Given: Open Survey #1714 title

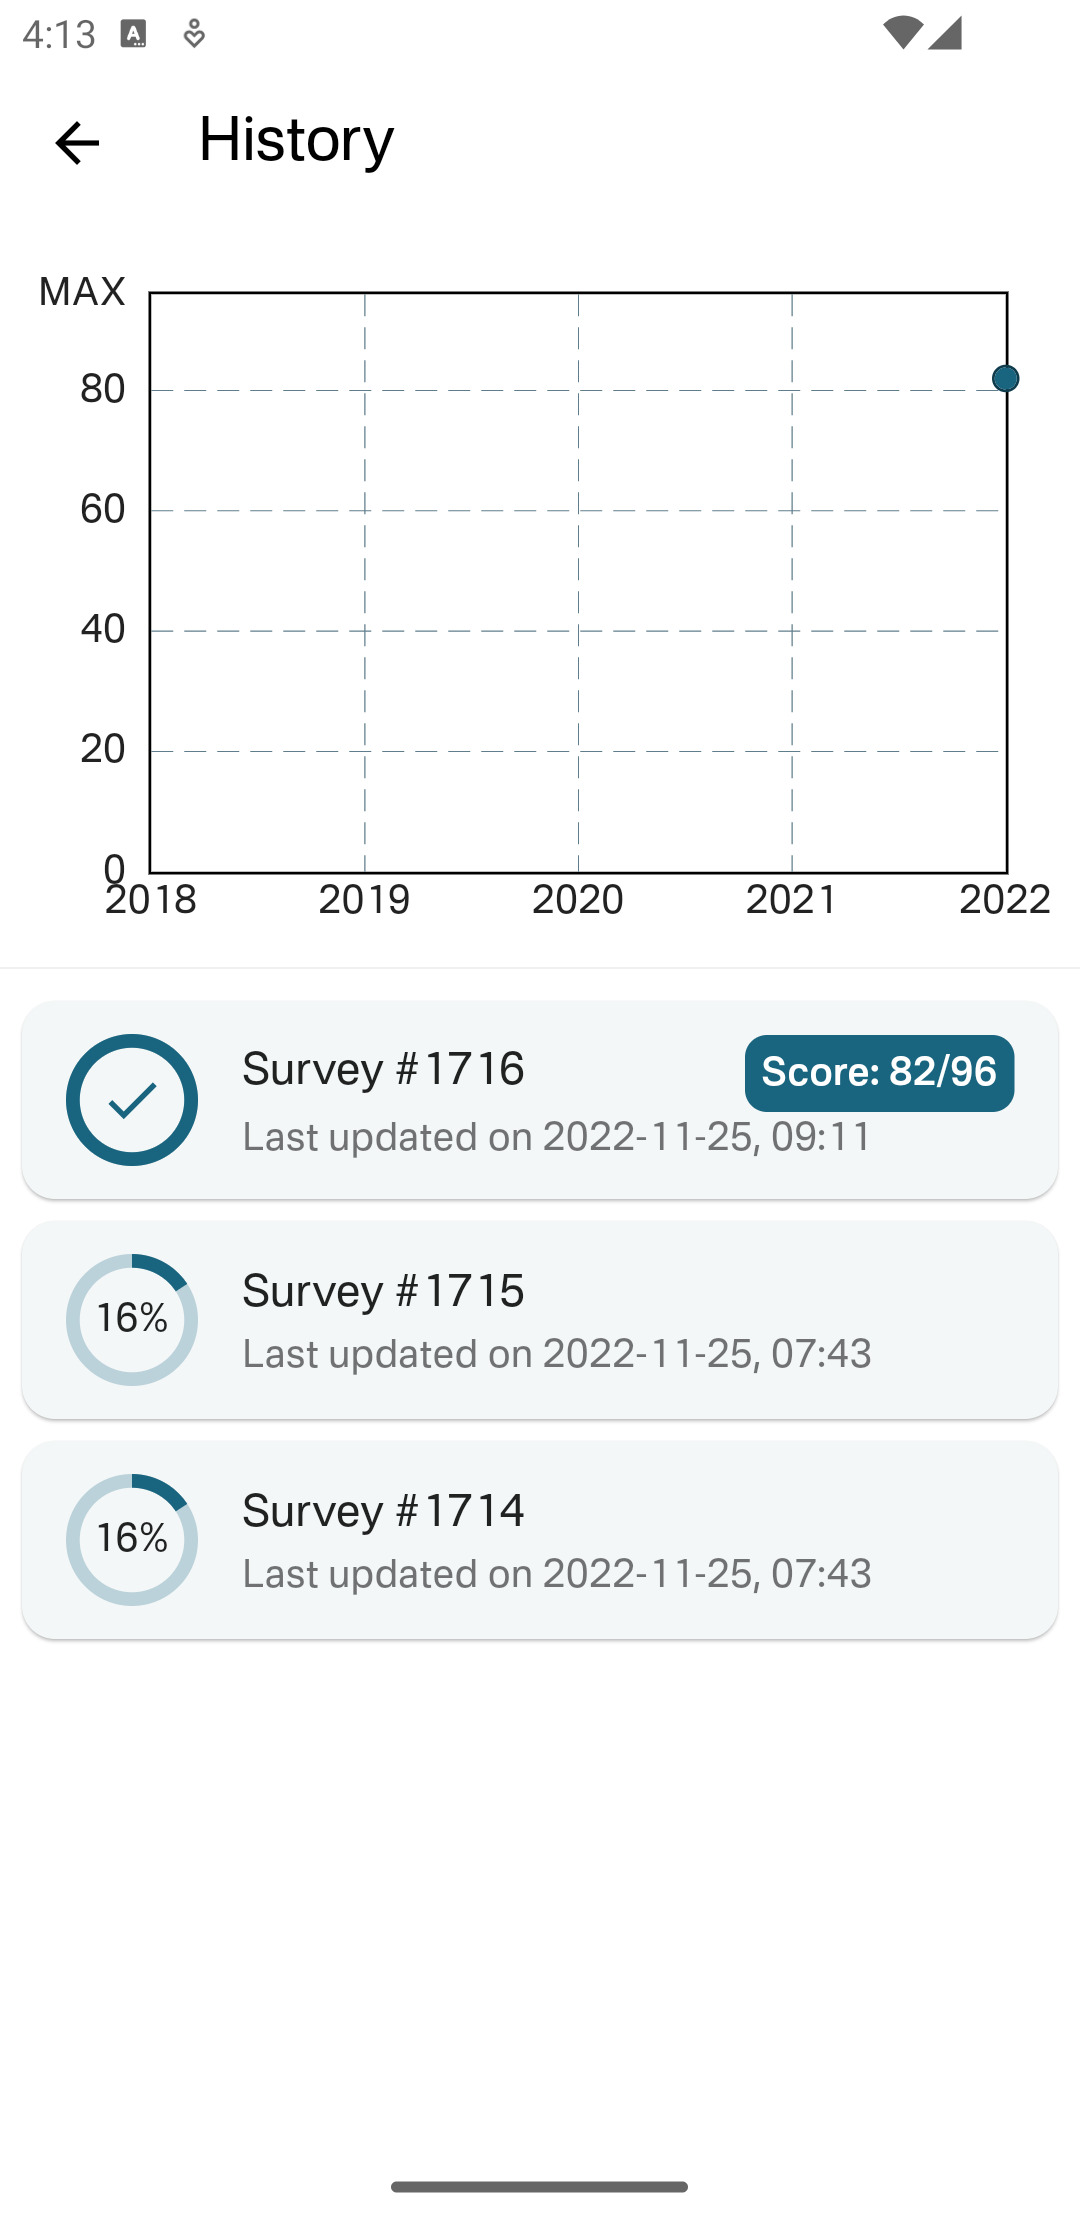Looking at the screenshot, I should click(383, 1510).
